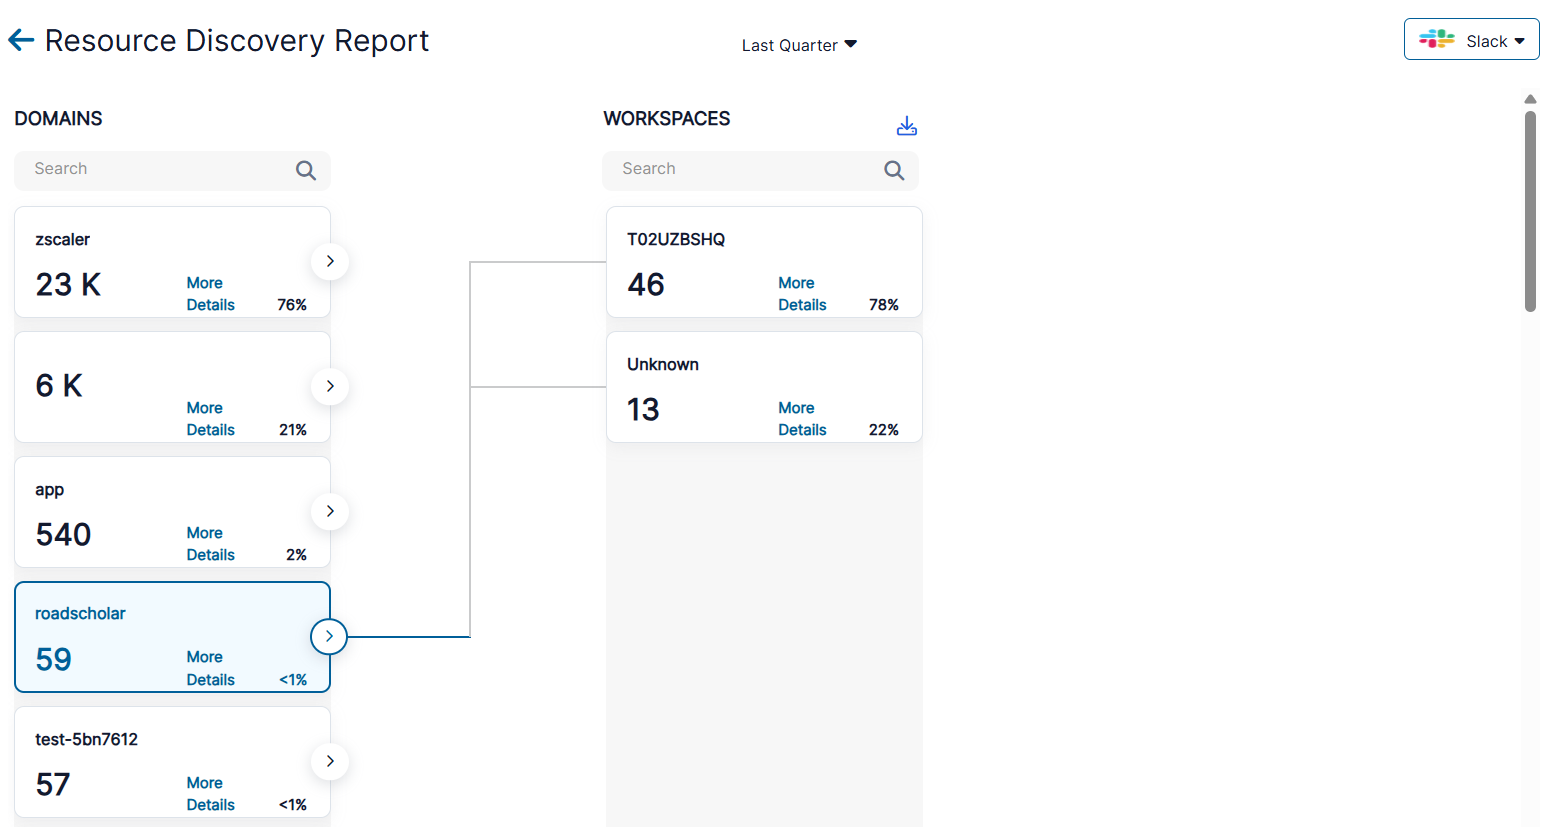Click the 78% value on T02UZBSHQ card
The image size is (1552, 827).
(884, 305)
